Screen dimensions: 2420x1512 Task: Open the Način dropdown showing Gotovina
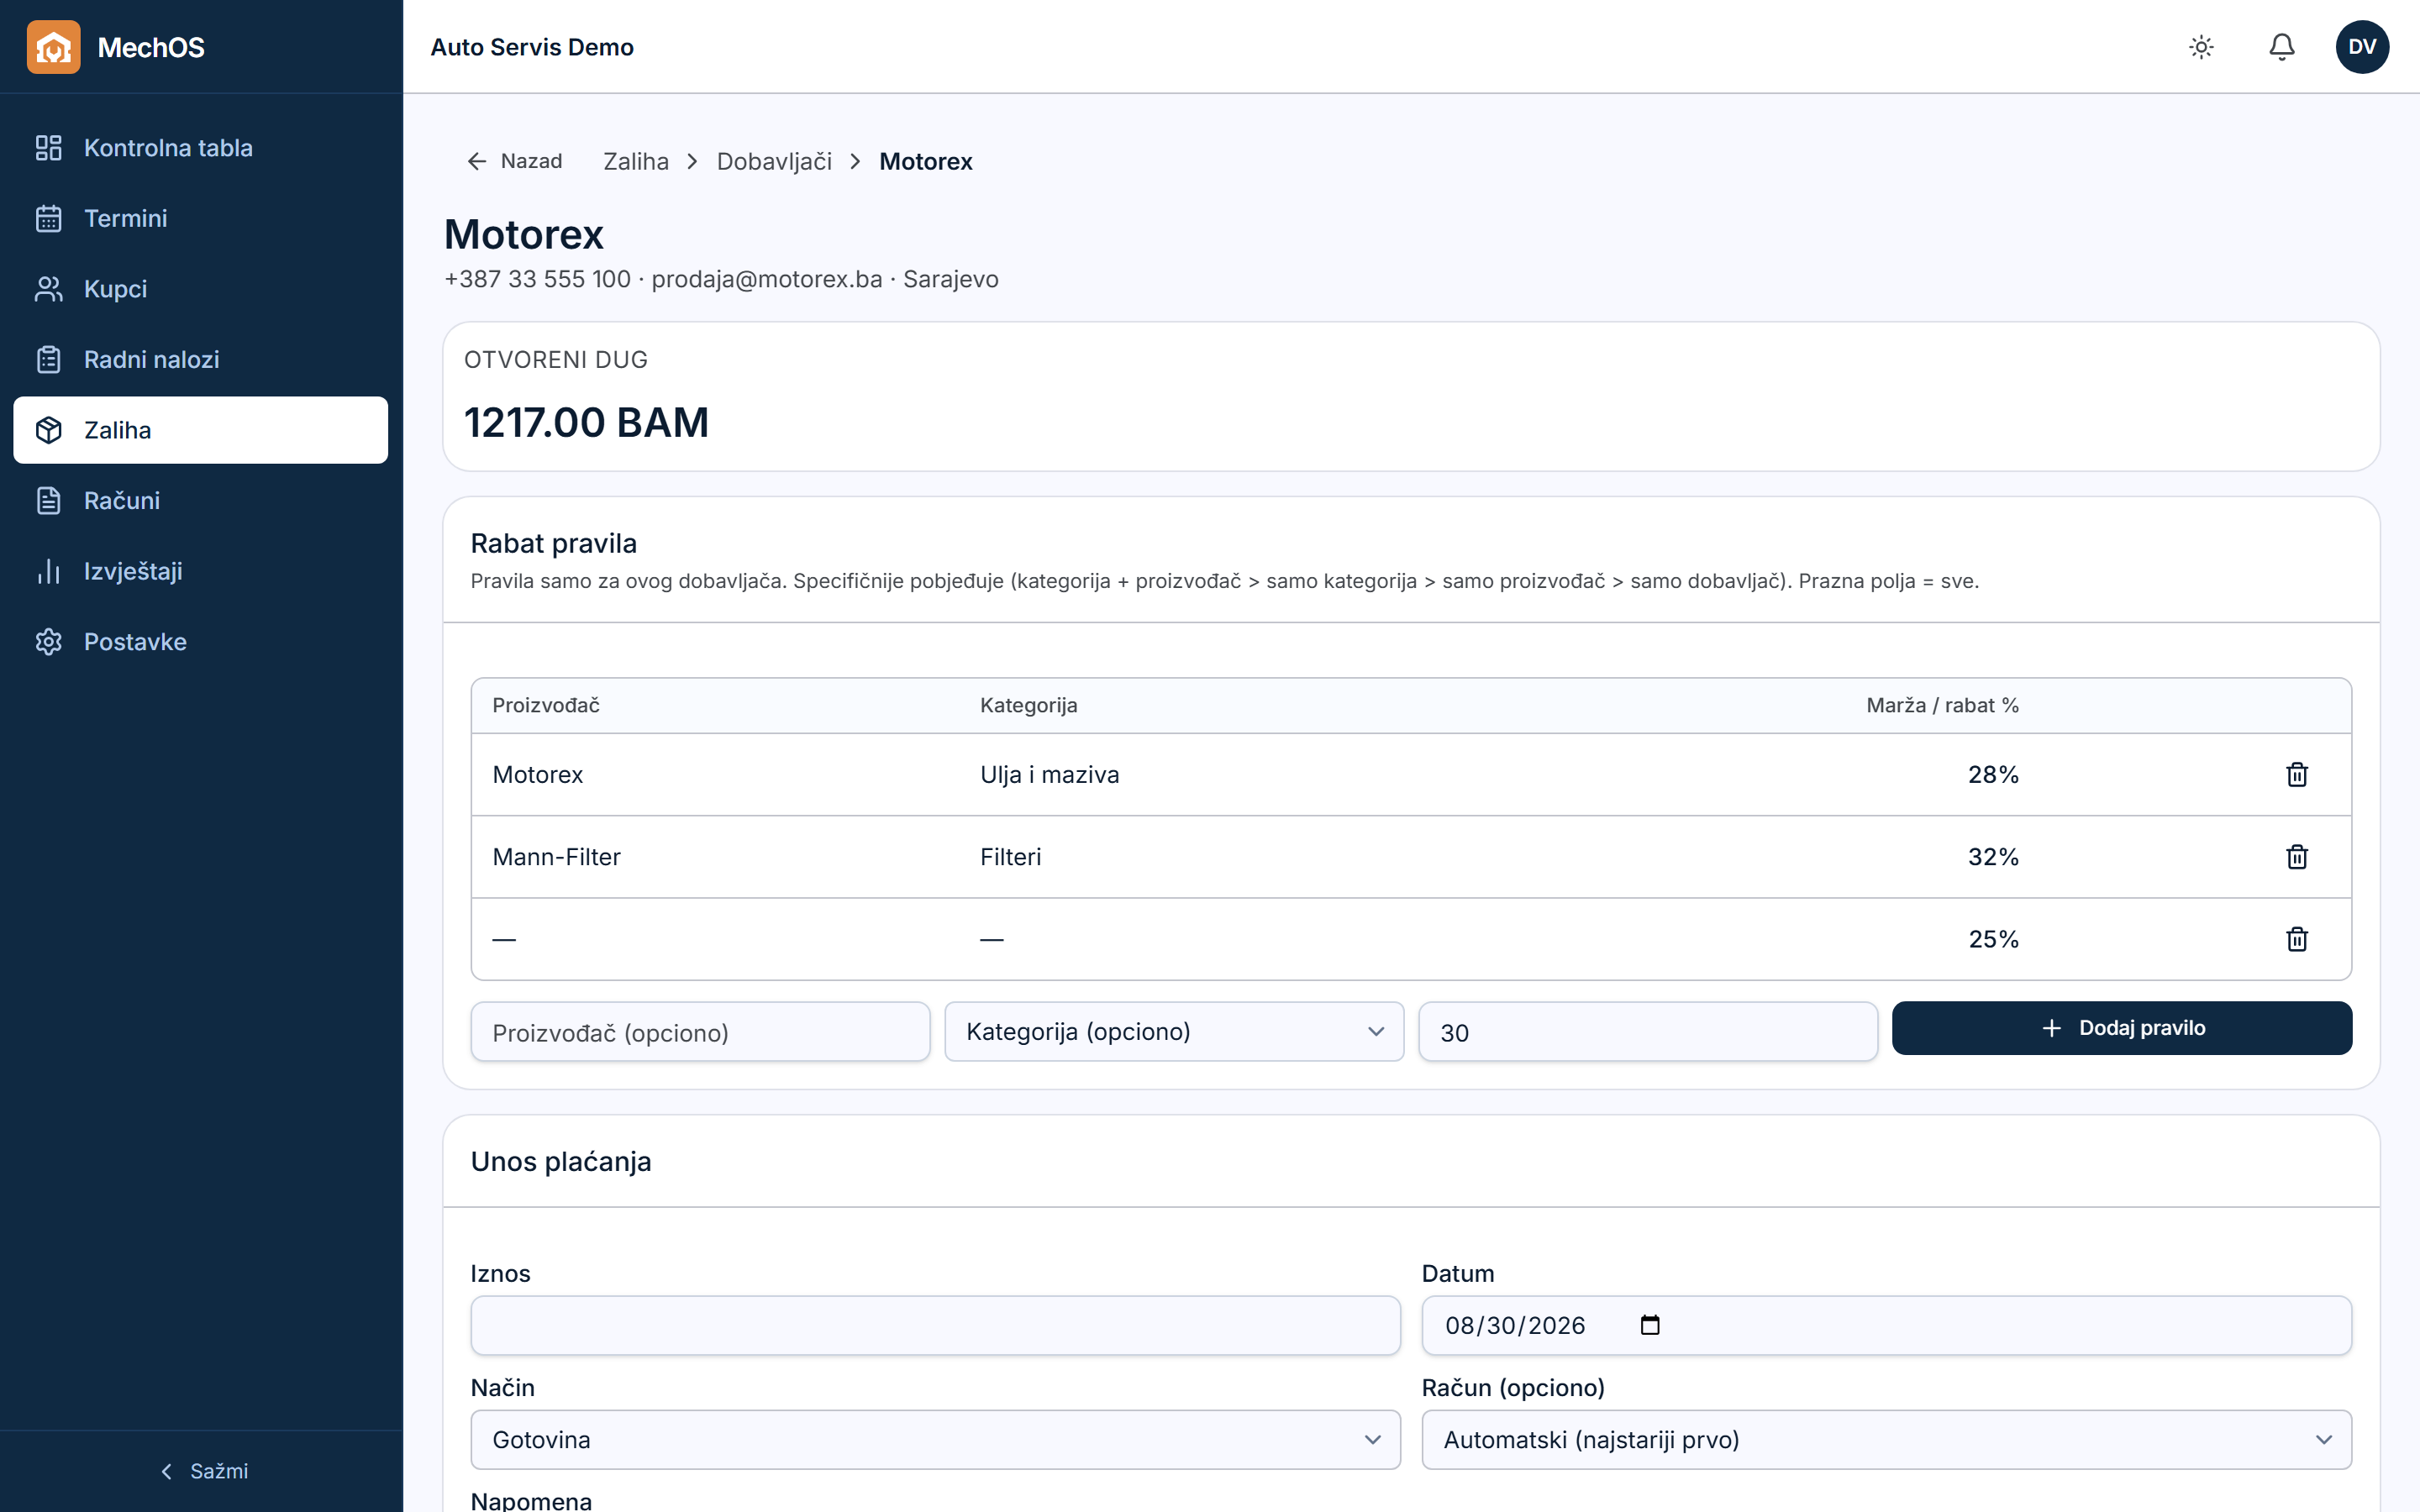click(935, 1440)
